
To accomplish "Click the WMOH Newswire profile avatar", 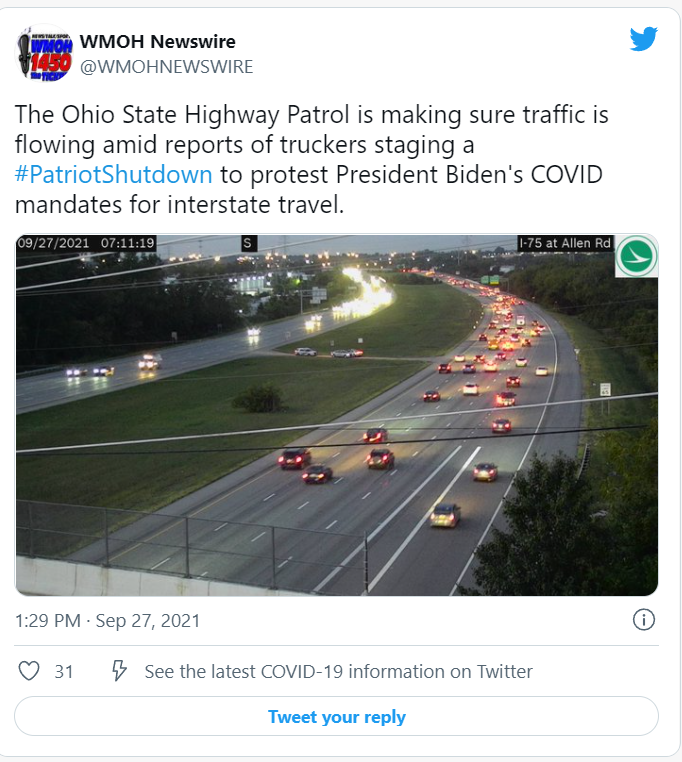I will click(44, 54).
